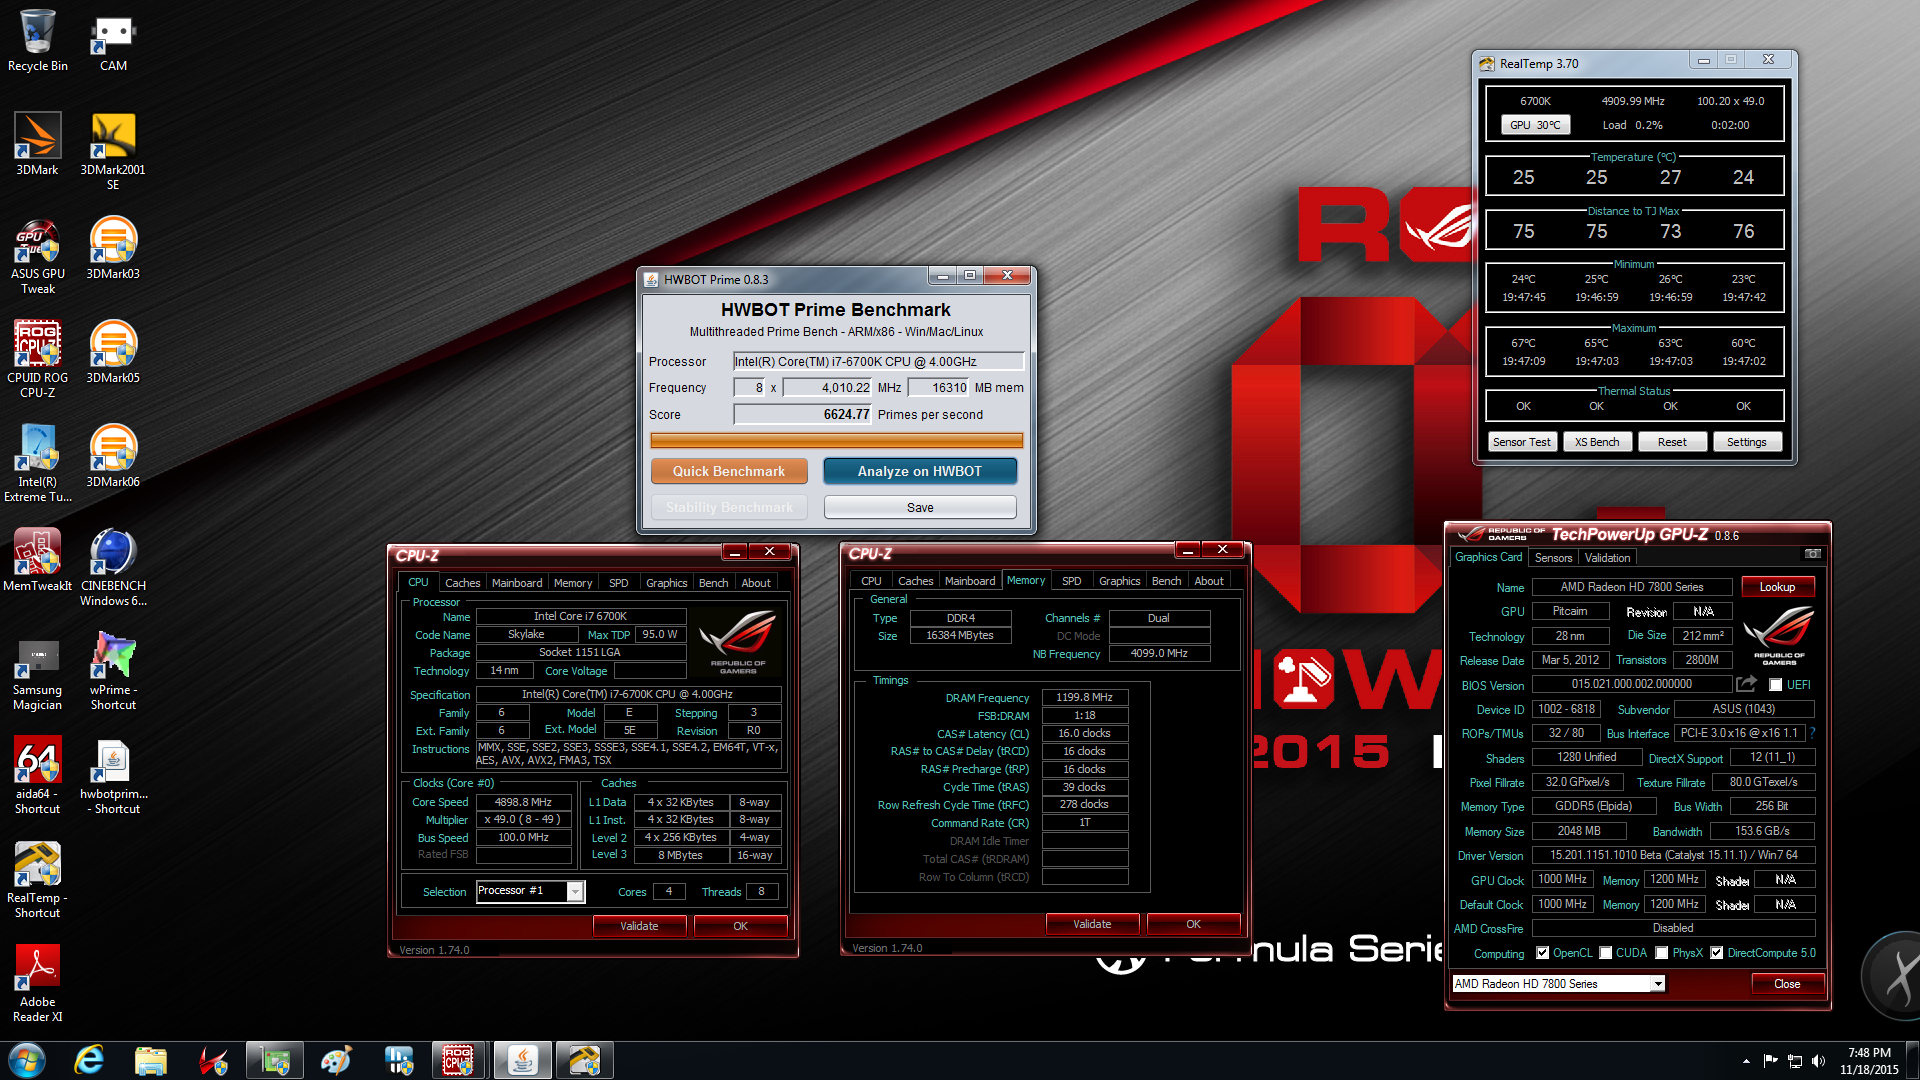Image resolution: width=1920 pixels, height=1080 pixels.
Task: Open Intel Extreme Tuning shortcut
Action: click(x=38, y=463)
